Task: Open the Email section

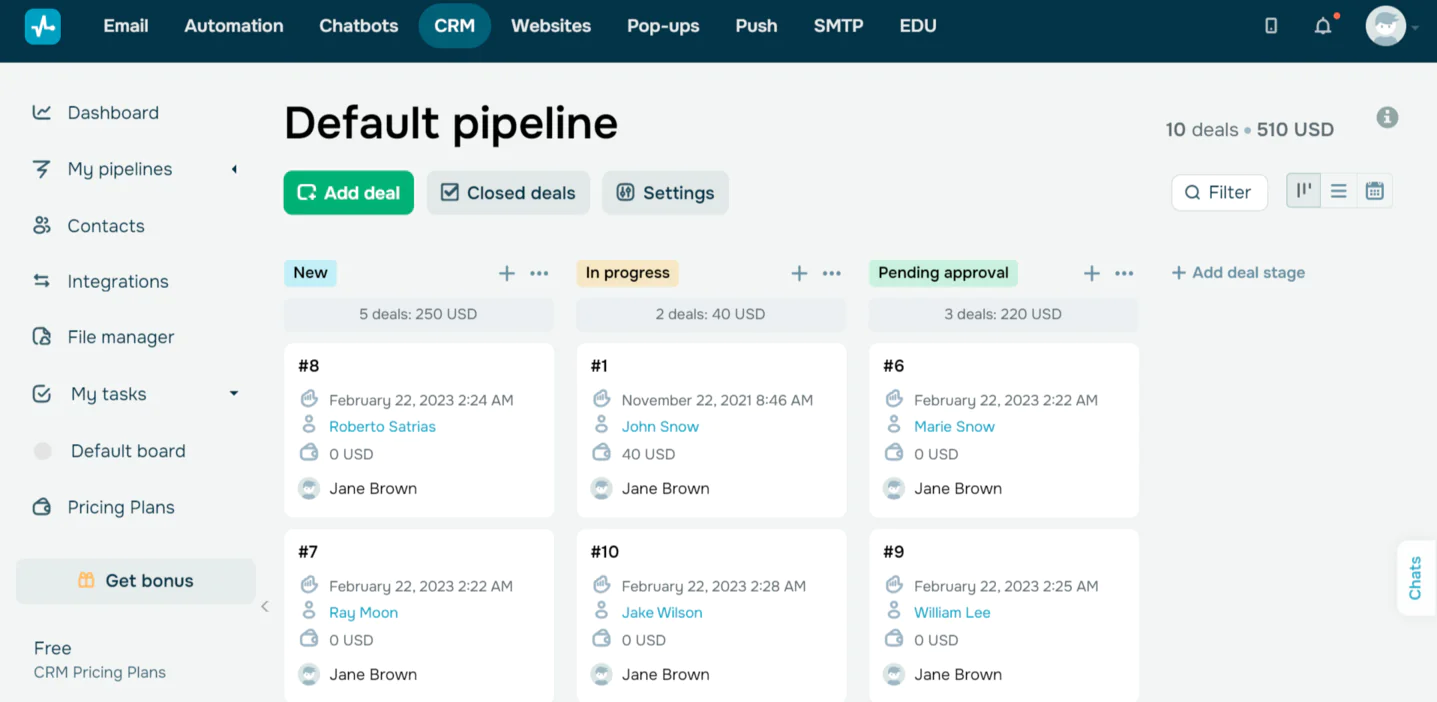Action: point(126,26)
